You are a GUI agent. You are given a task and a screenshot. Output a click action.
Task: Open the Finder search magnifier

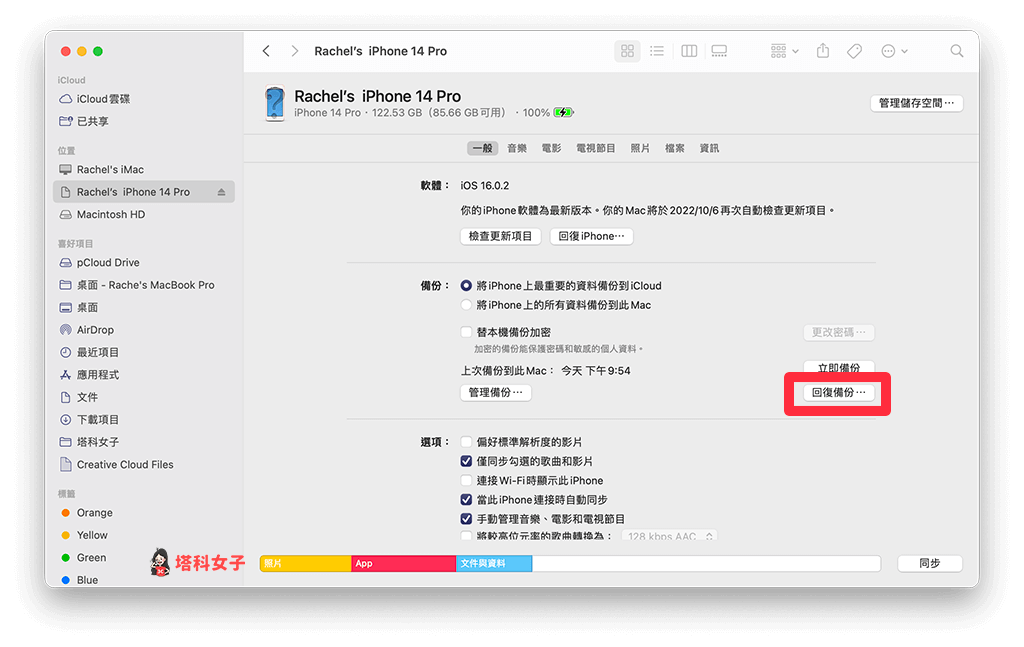click(x=957, y=51)
